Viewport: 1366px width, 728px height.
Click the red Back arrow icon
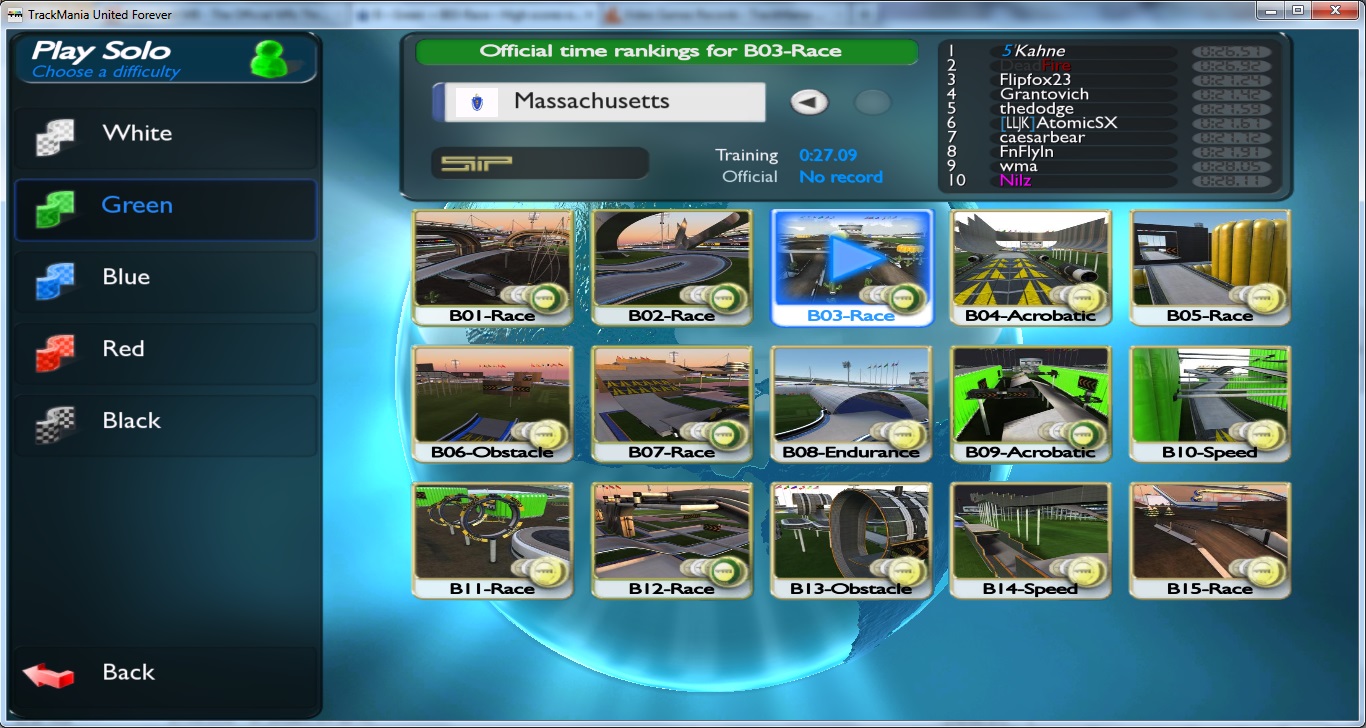pyautogui.click(x=48, y=675)
